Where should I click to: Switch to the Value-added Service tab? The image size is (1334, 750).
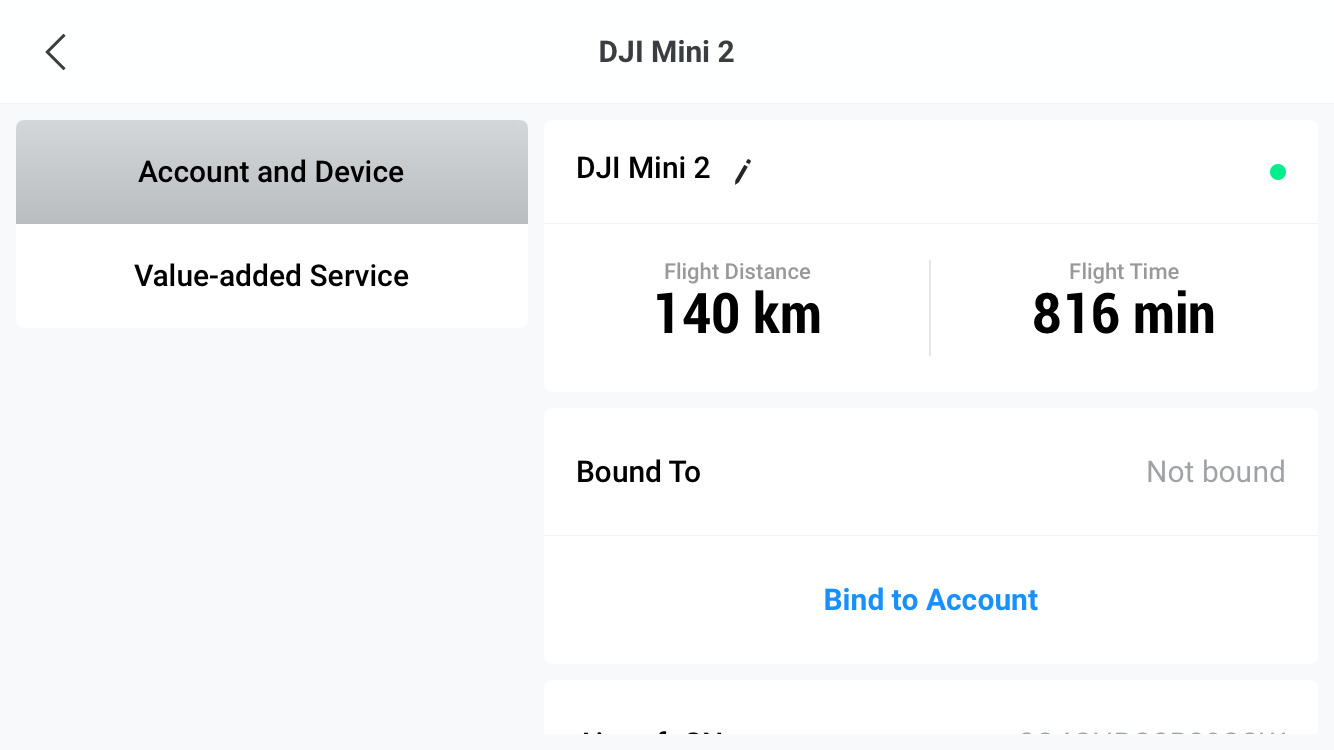[x=271, y=276]
